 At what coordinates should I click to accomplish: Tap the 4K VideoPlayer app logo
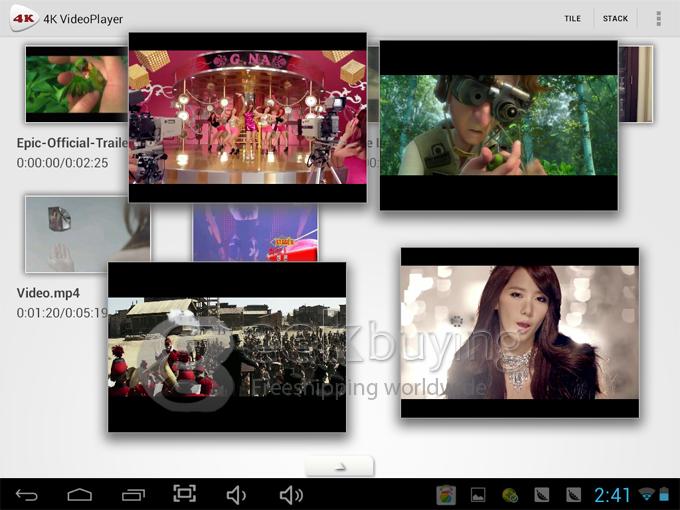click(23, 18)
